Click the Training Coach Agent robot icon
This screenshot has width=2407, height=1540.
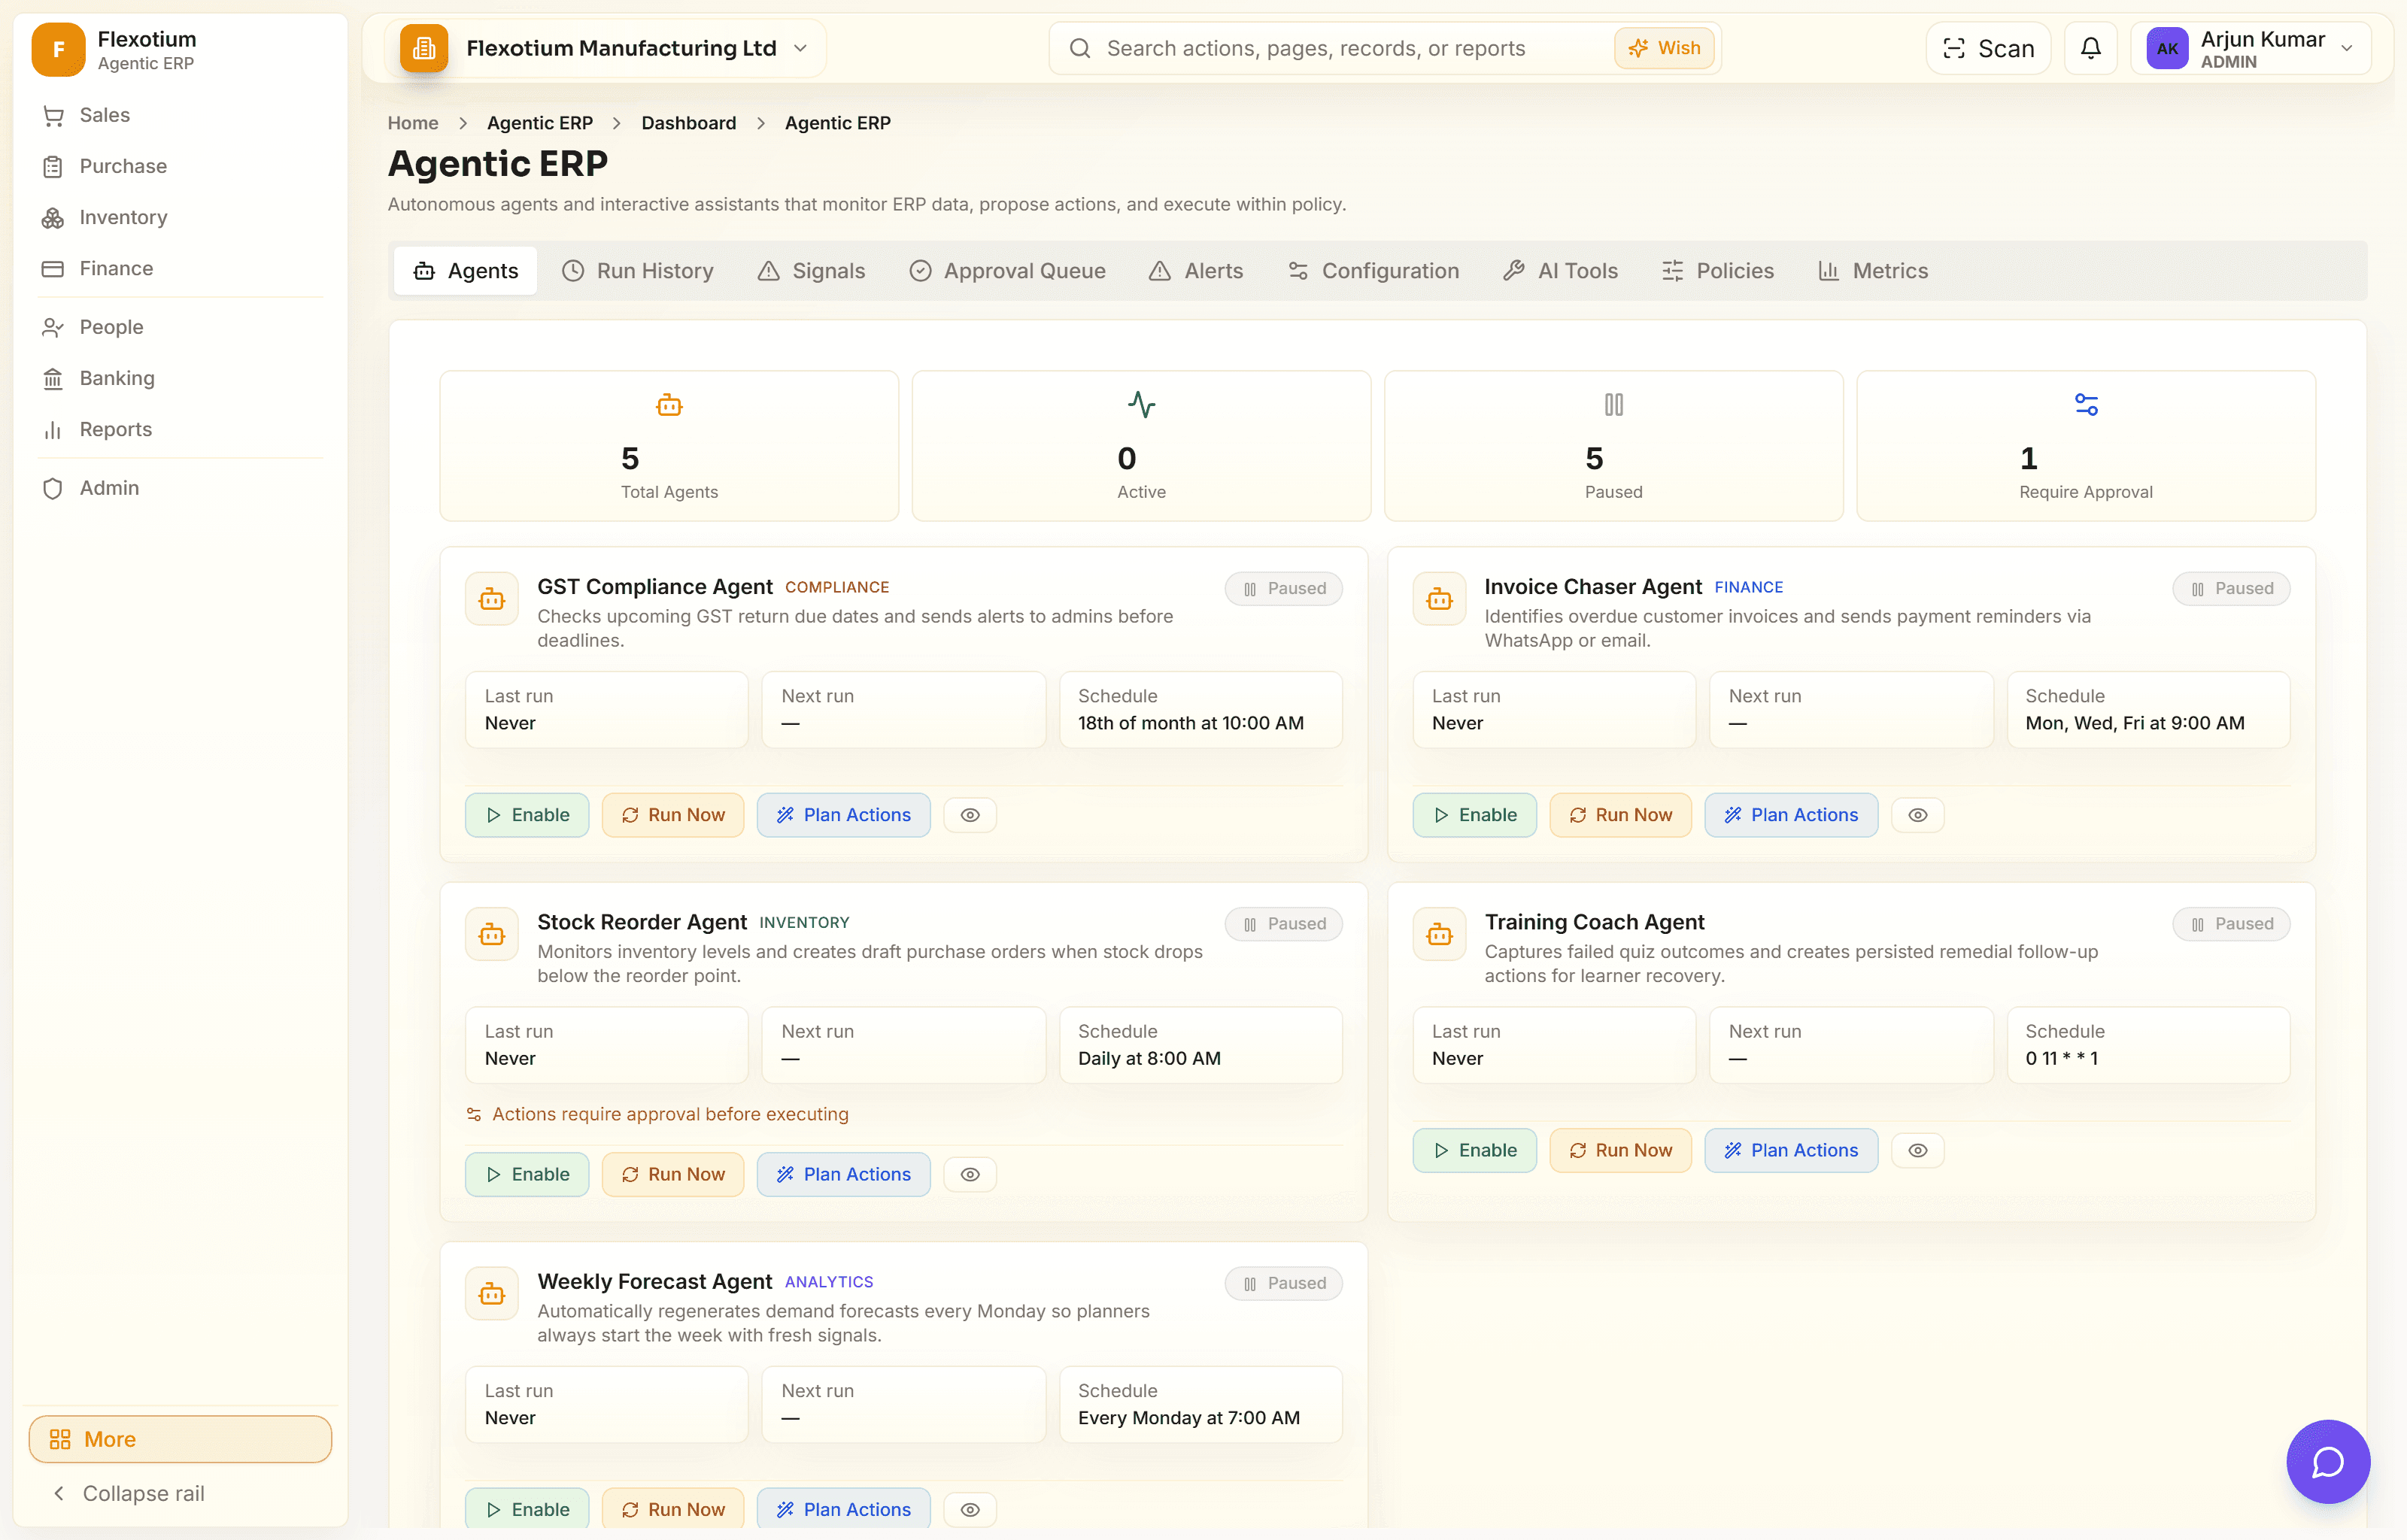click(x=1439, y=934)
